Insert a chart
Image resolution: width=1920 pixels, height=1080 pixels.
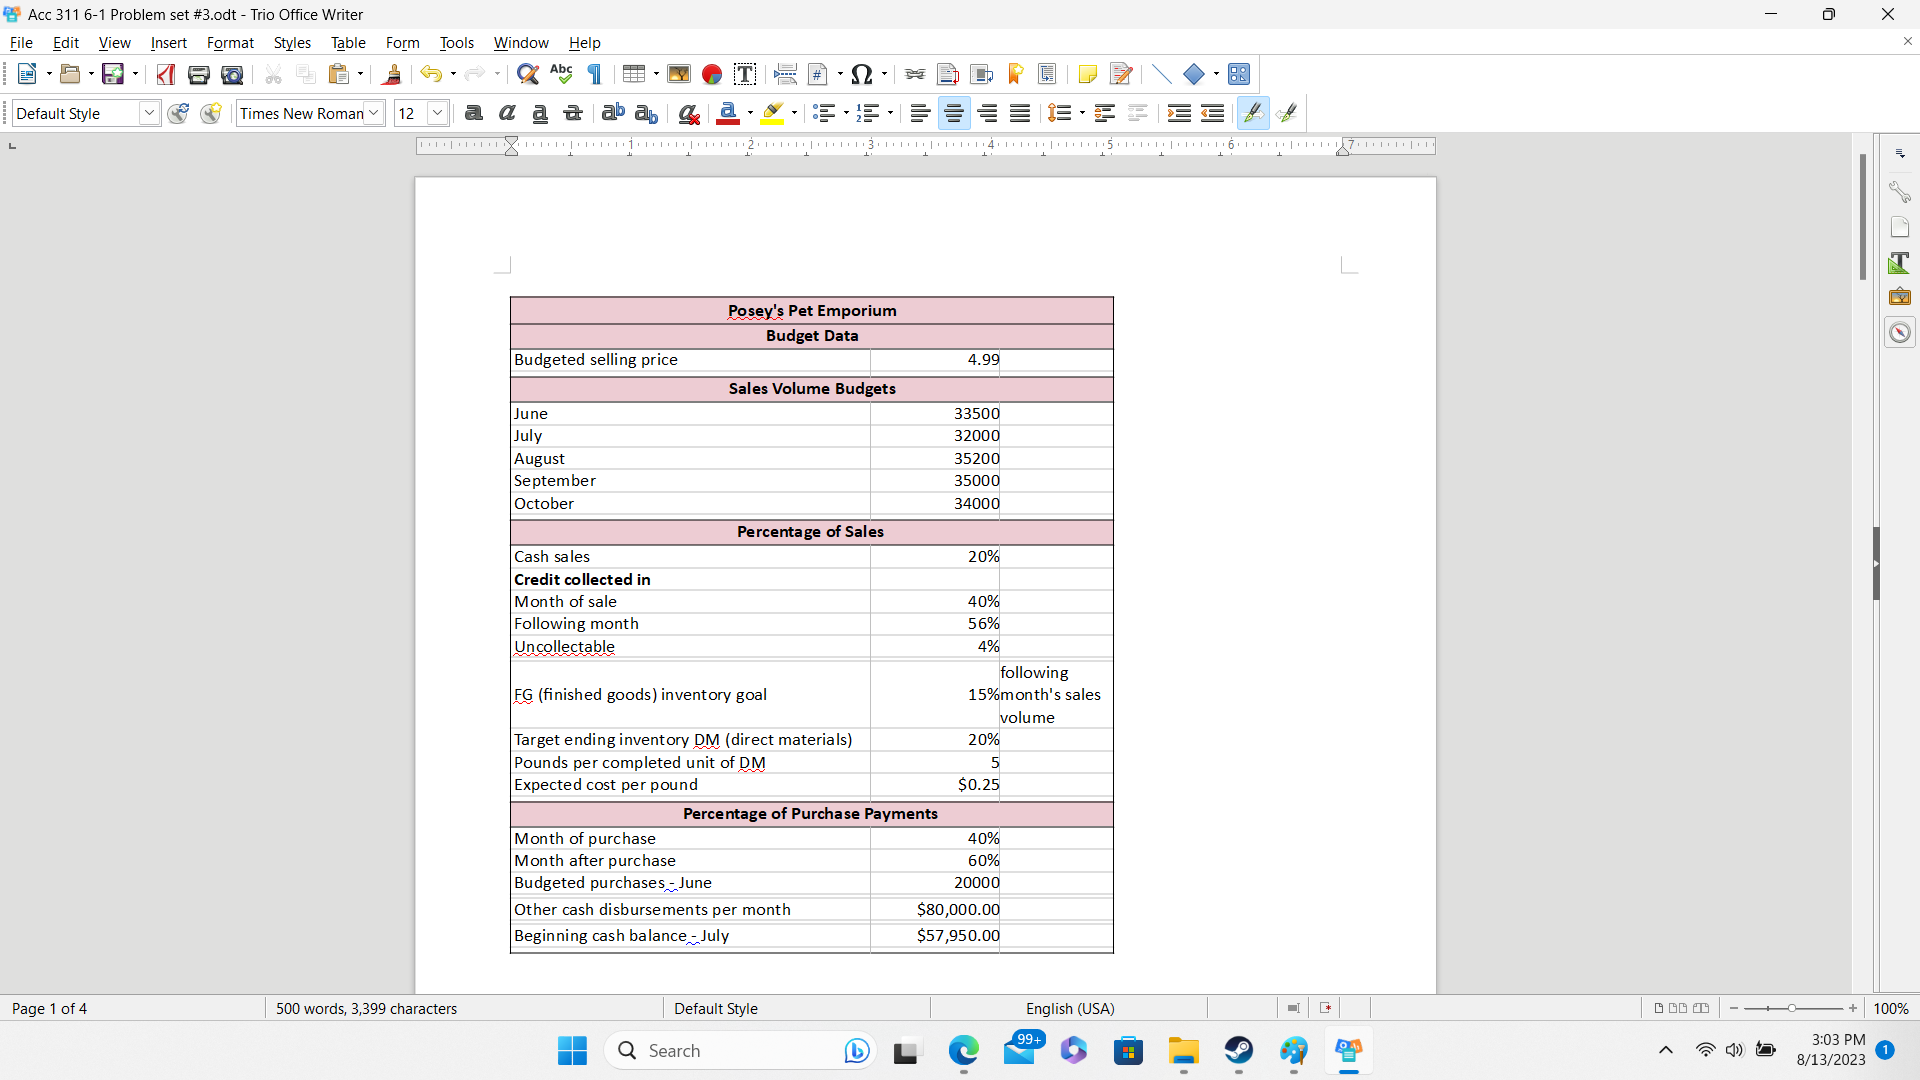(712, 74)
